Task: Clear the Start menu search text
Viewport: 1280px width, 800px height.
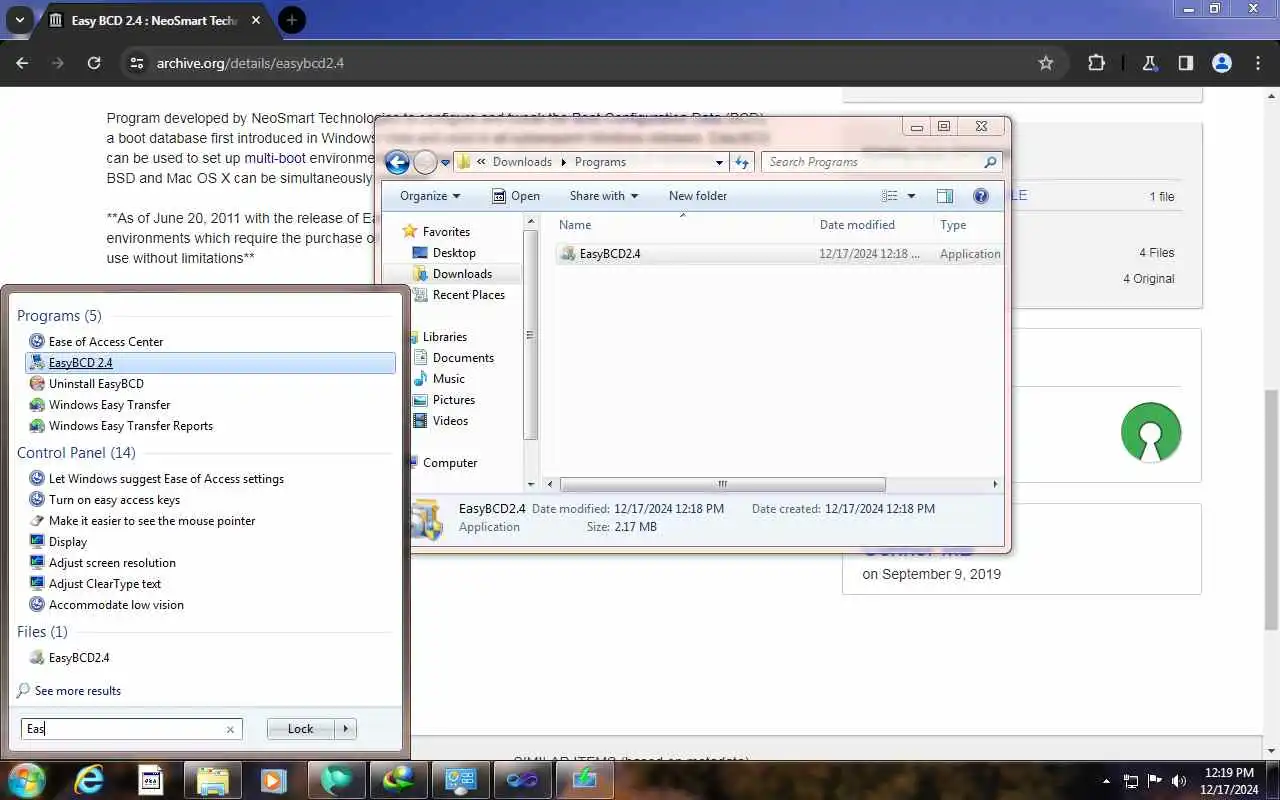Action: coord(230,729)
